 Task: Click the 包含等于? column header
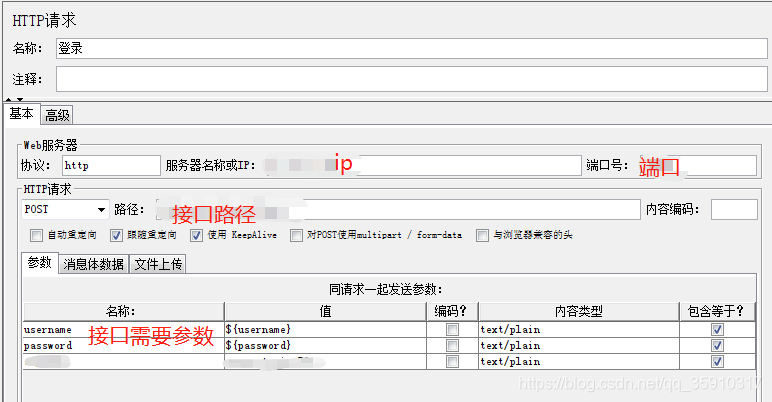click(x=717, y=311)
